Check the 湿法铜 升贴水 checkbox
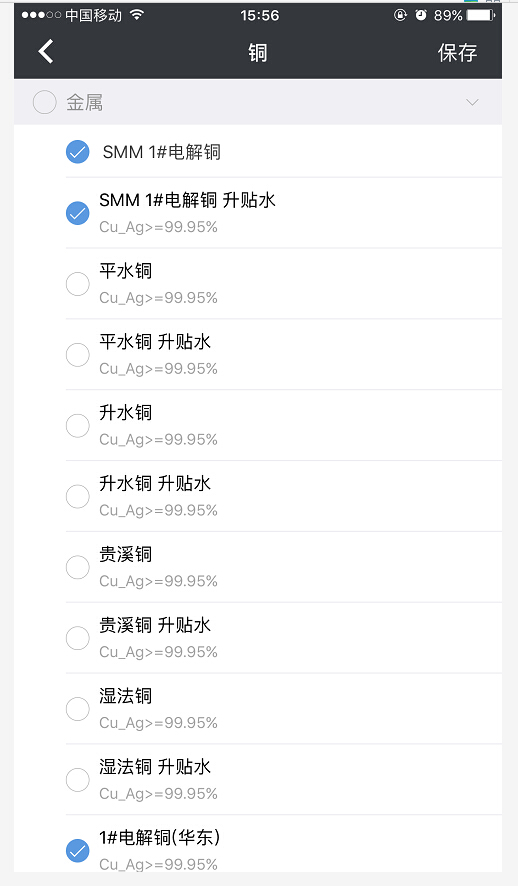 77,780
